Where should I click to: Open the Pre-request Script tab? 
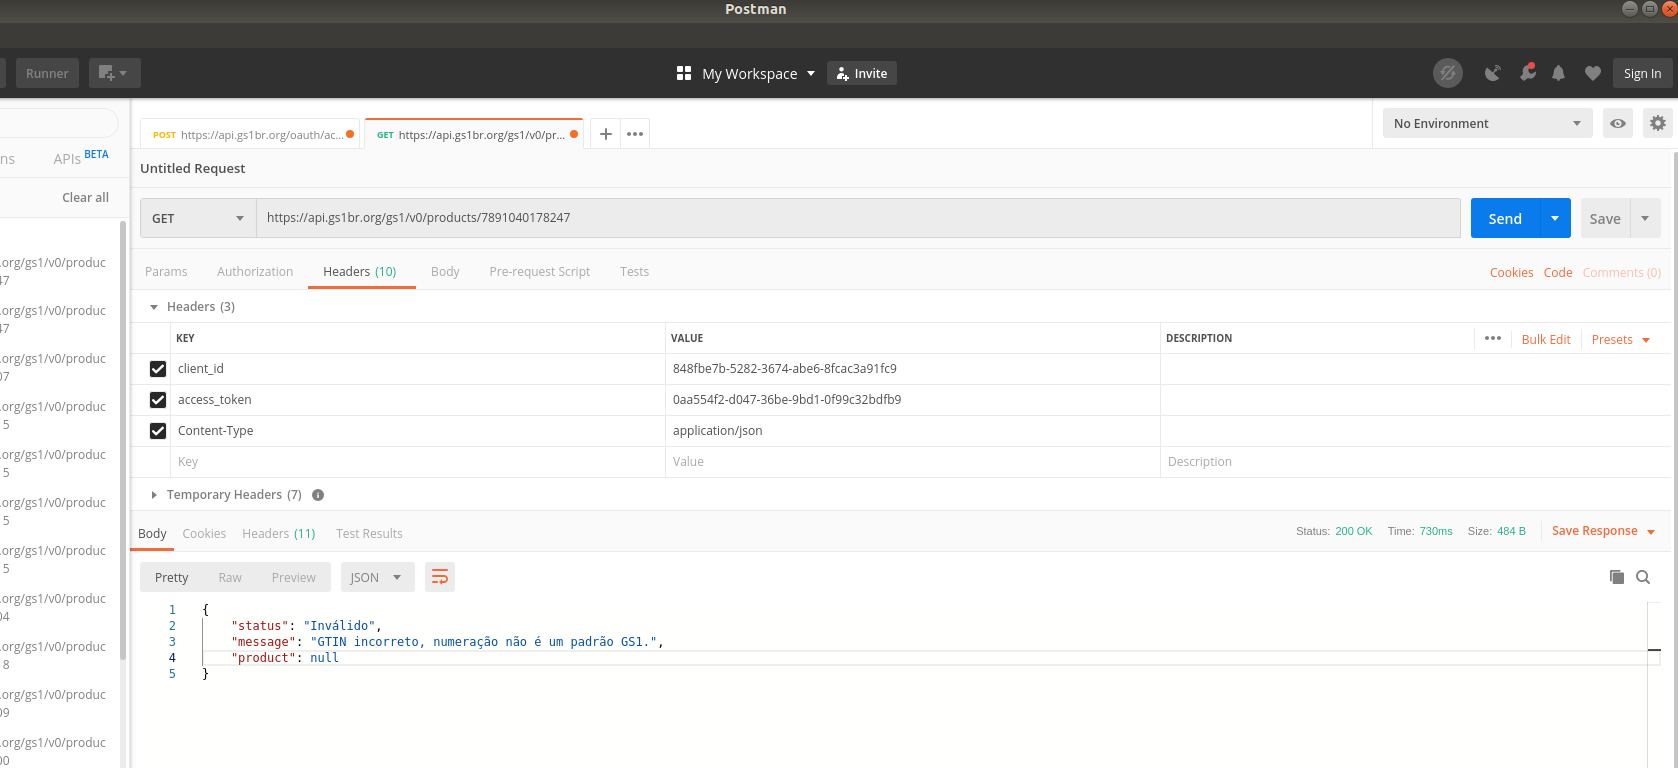point(539,272)
